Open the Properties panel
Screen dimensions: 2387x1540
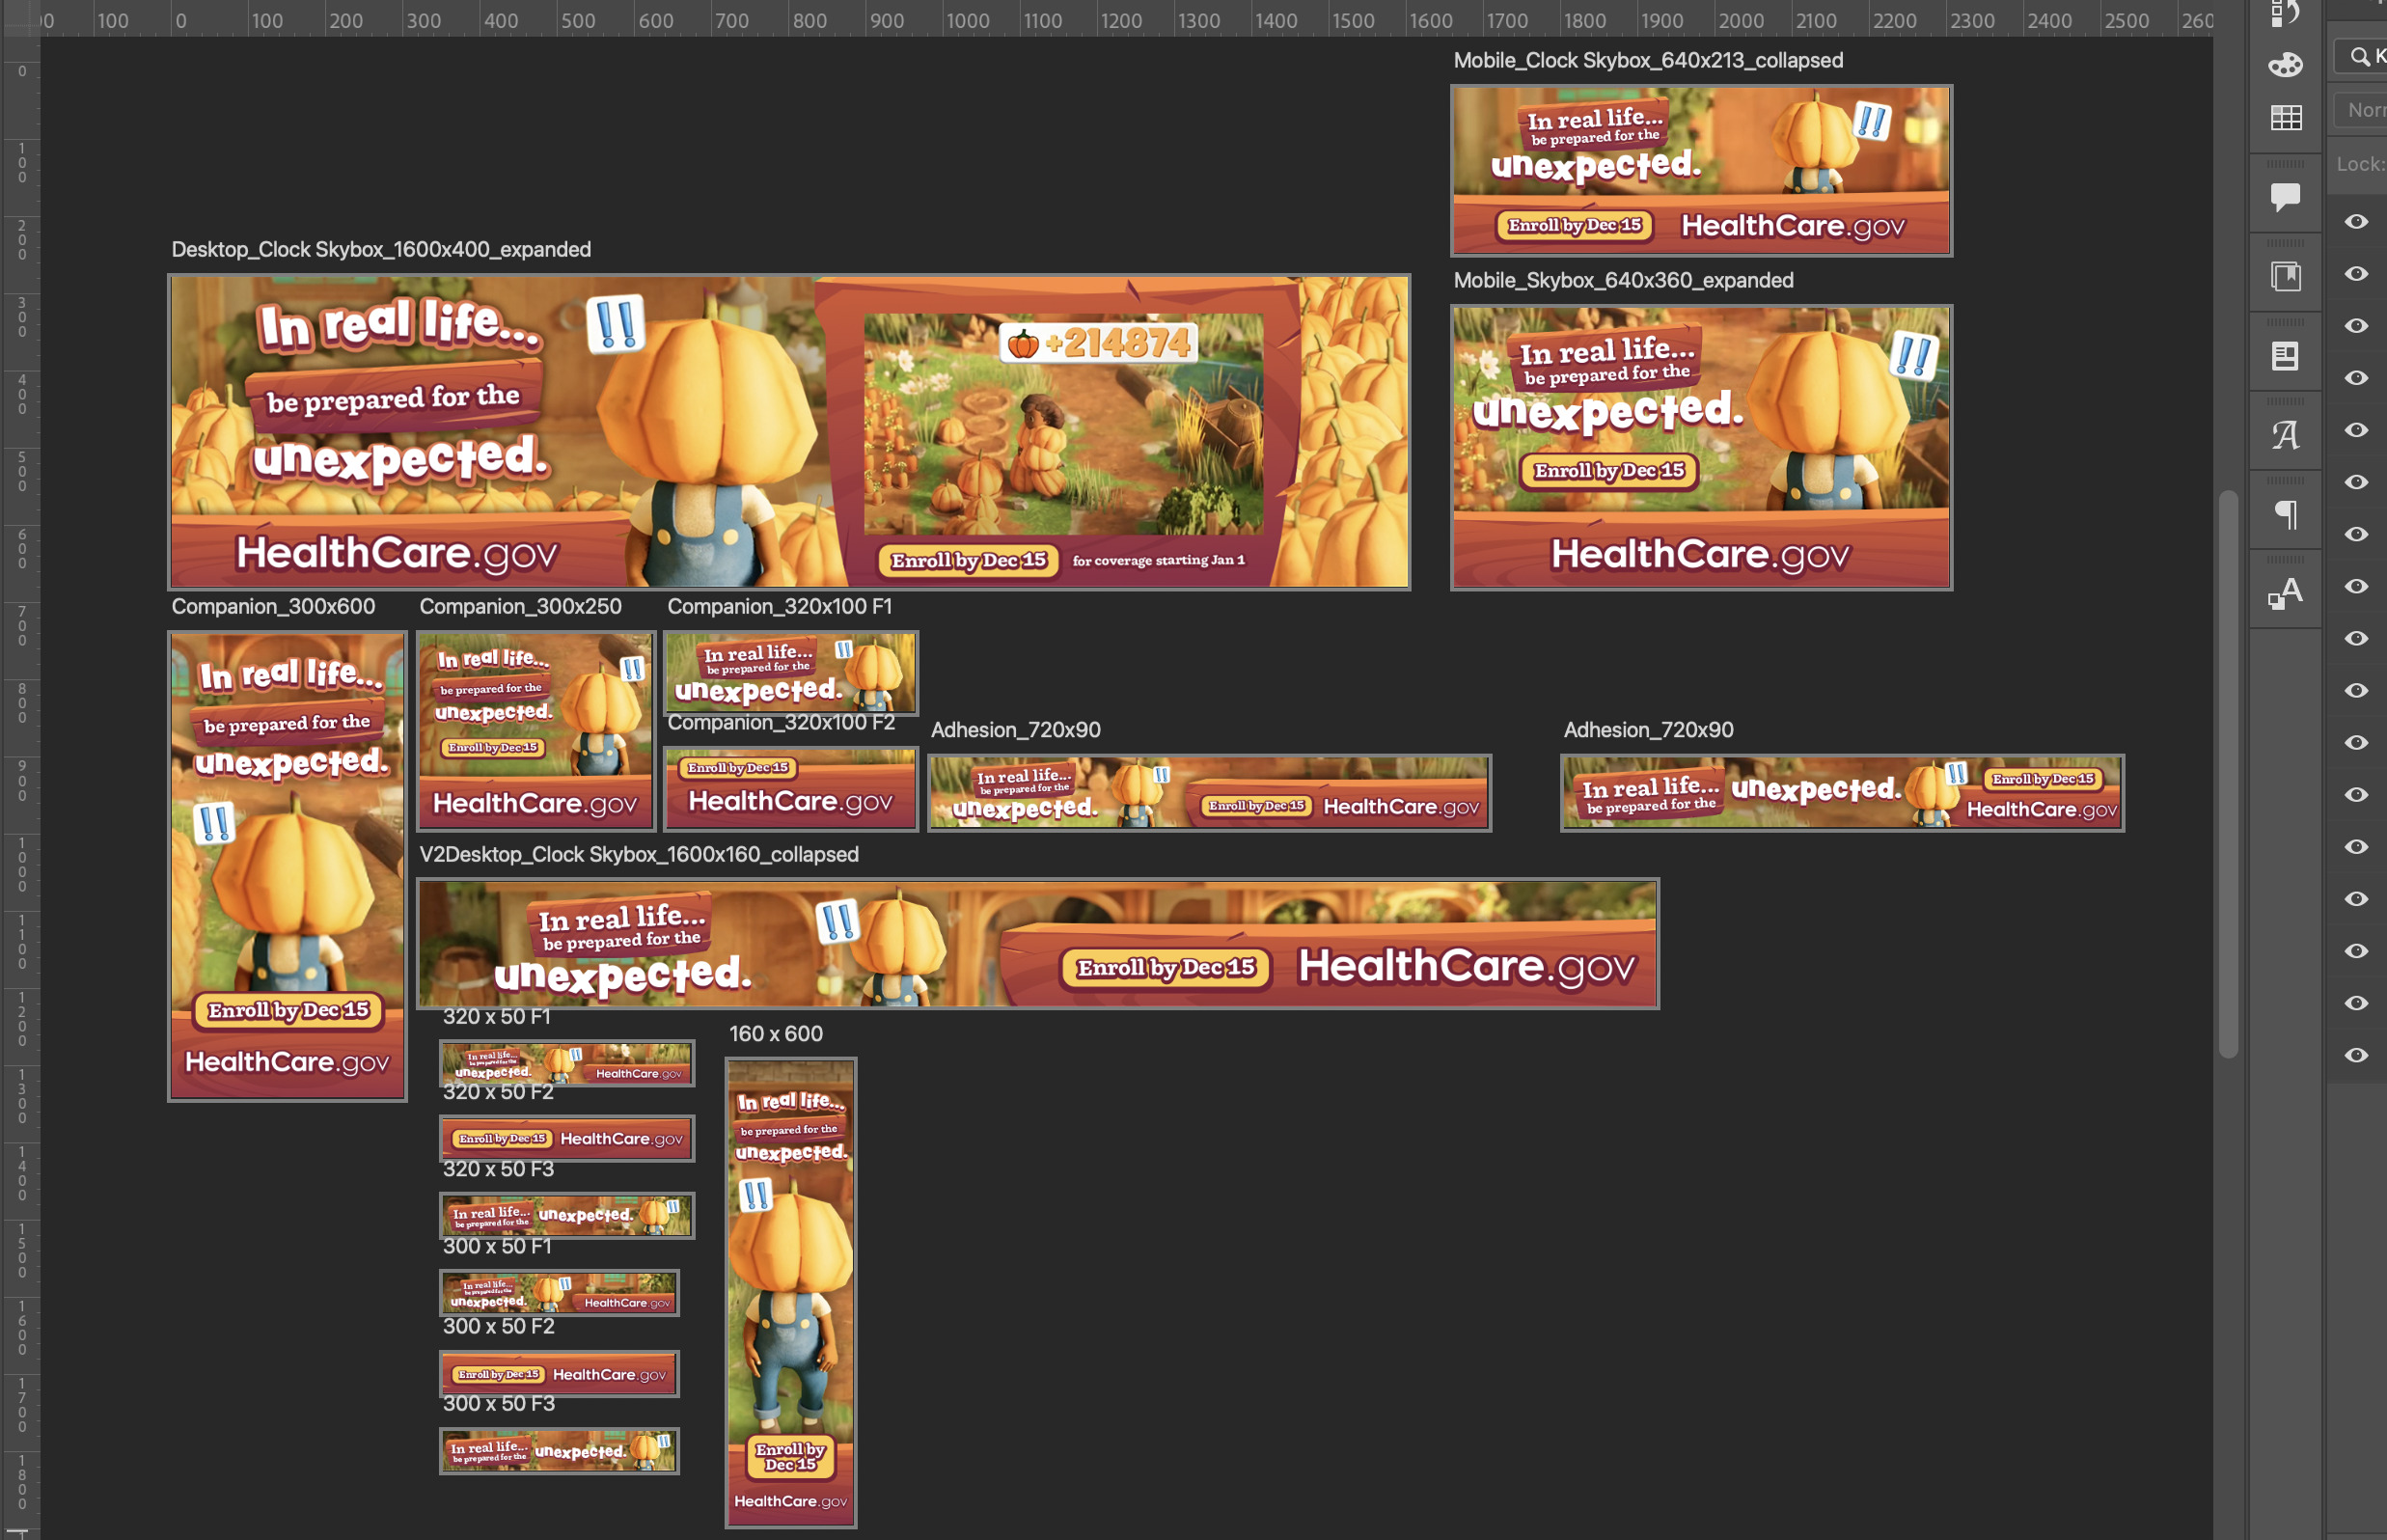(2285, 354)
